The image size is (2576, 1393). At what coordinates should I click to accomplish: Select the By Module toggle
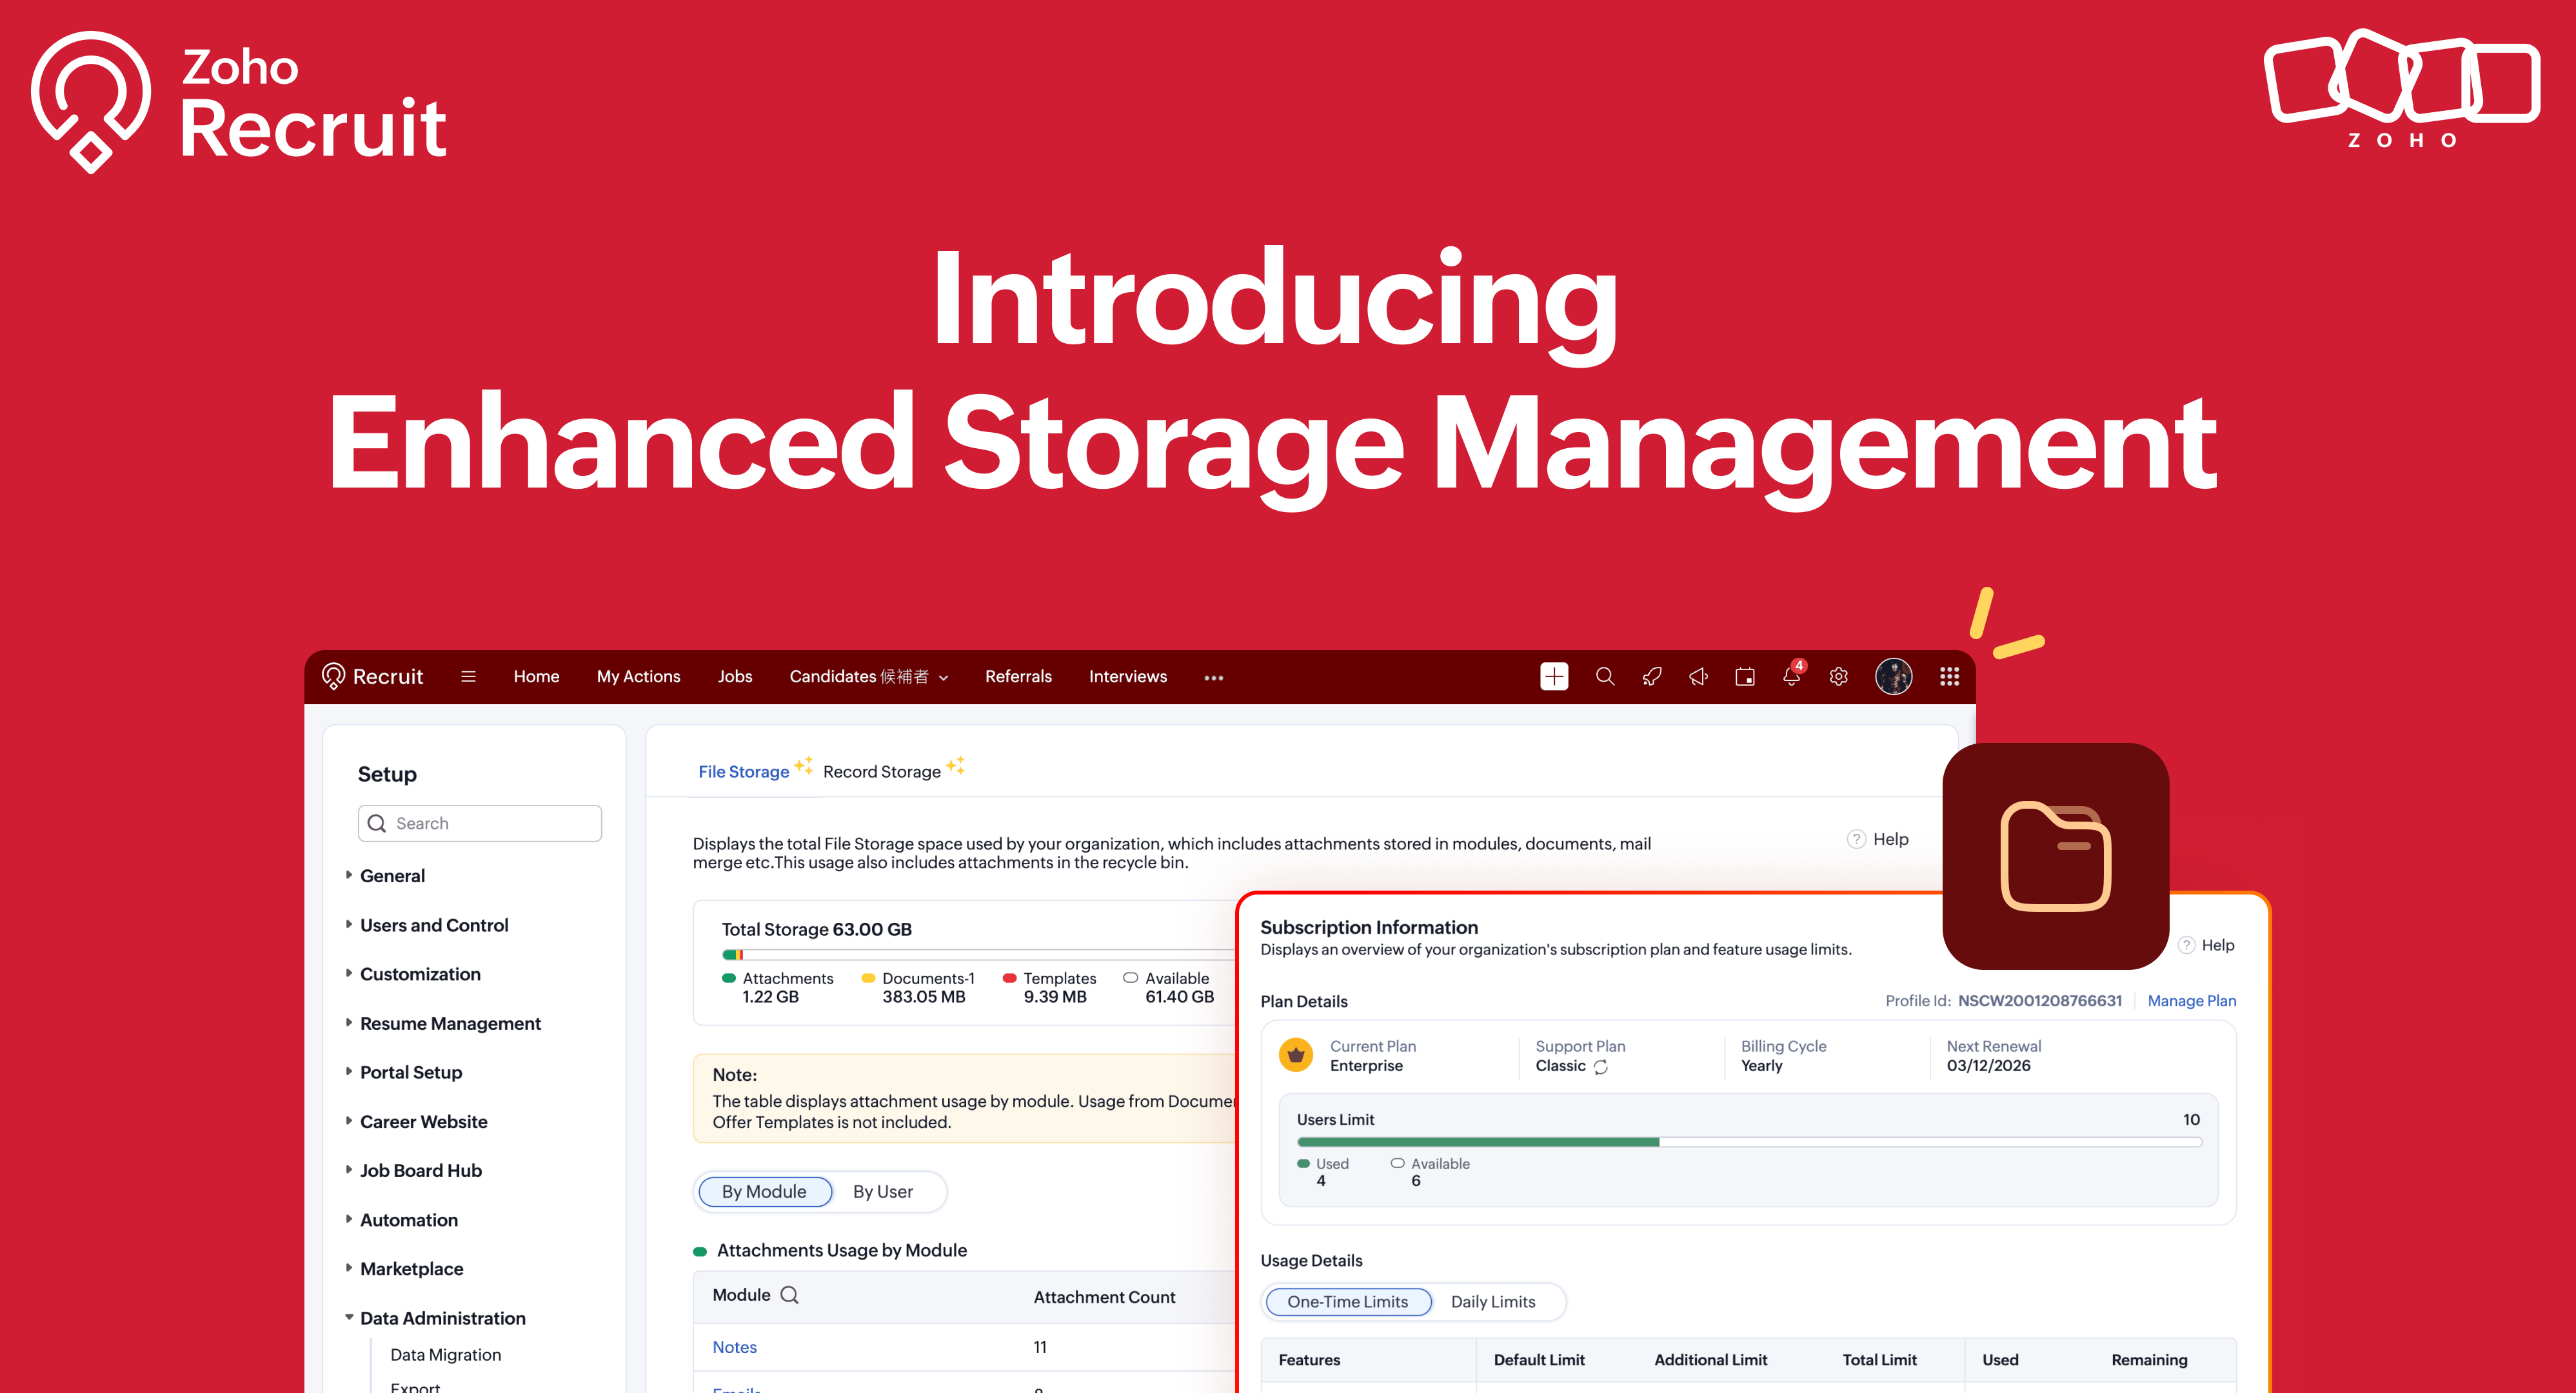click(764, 1191)
